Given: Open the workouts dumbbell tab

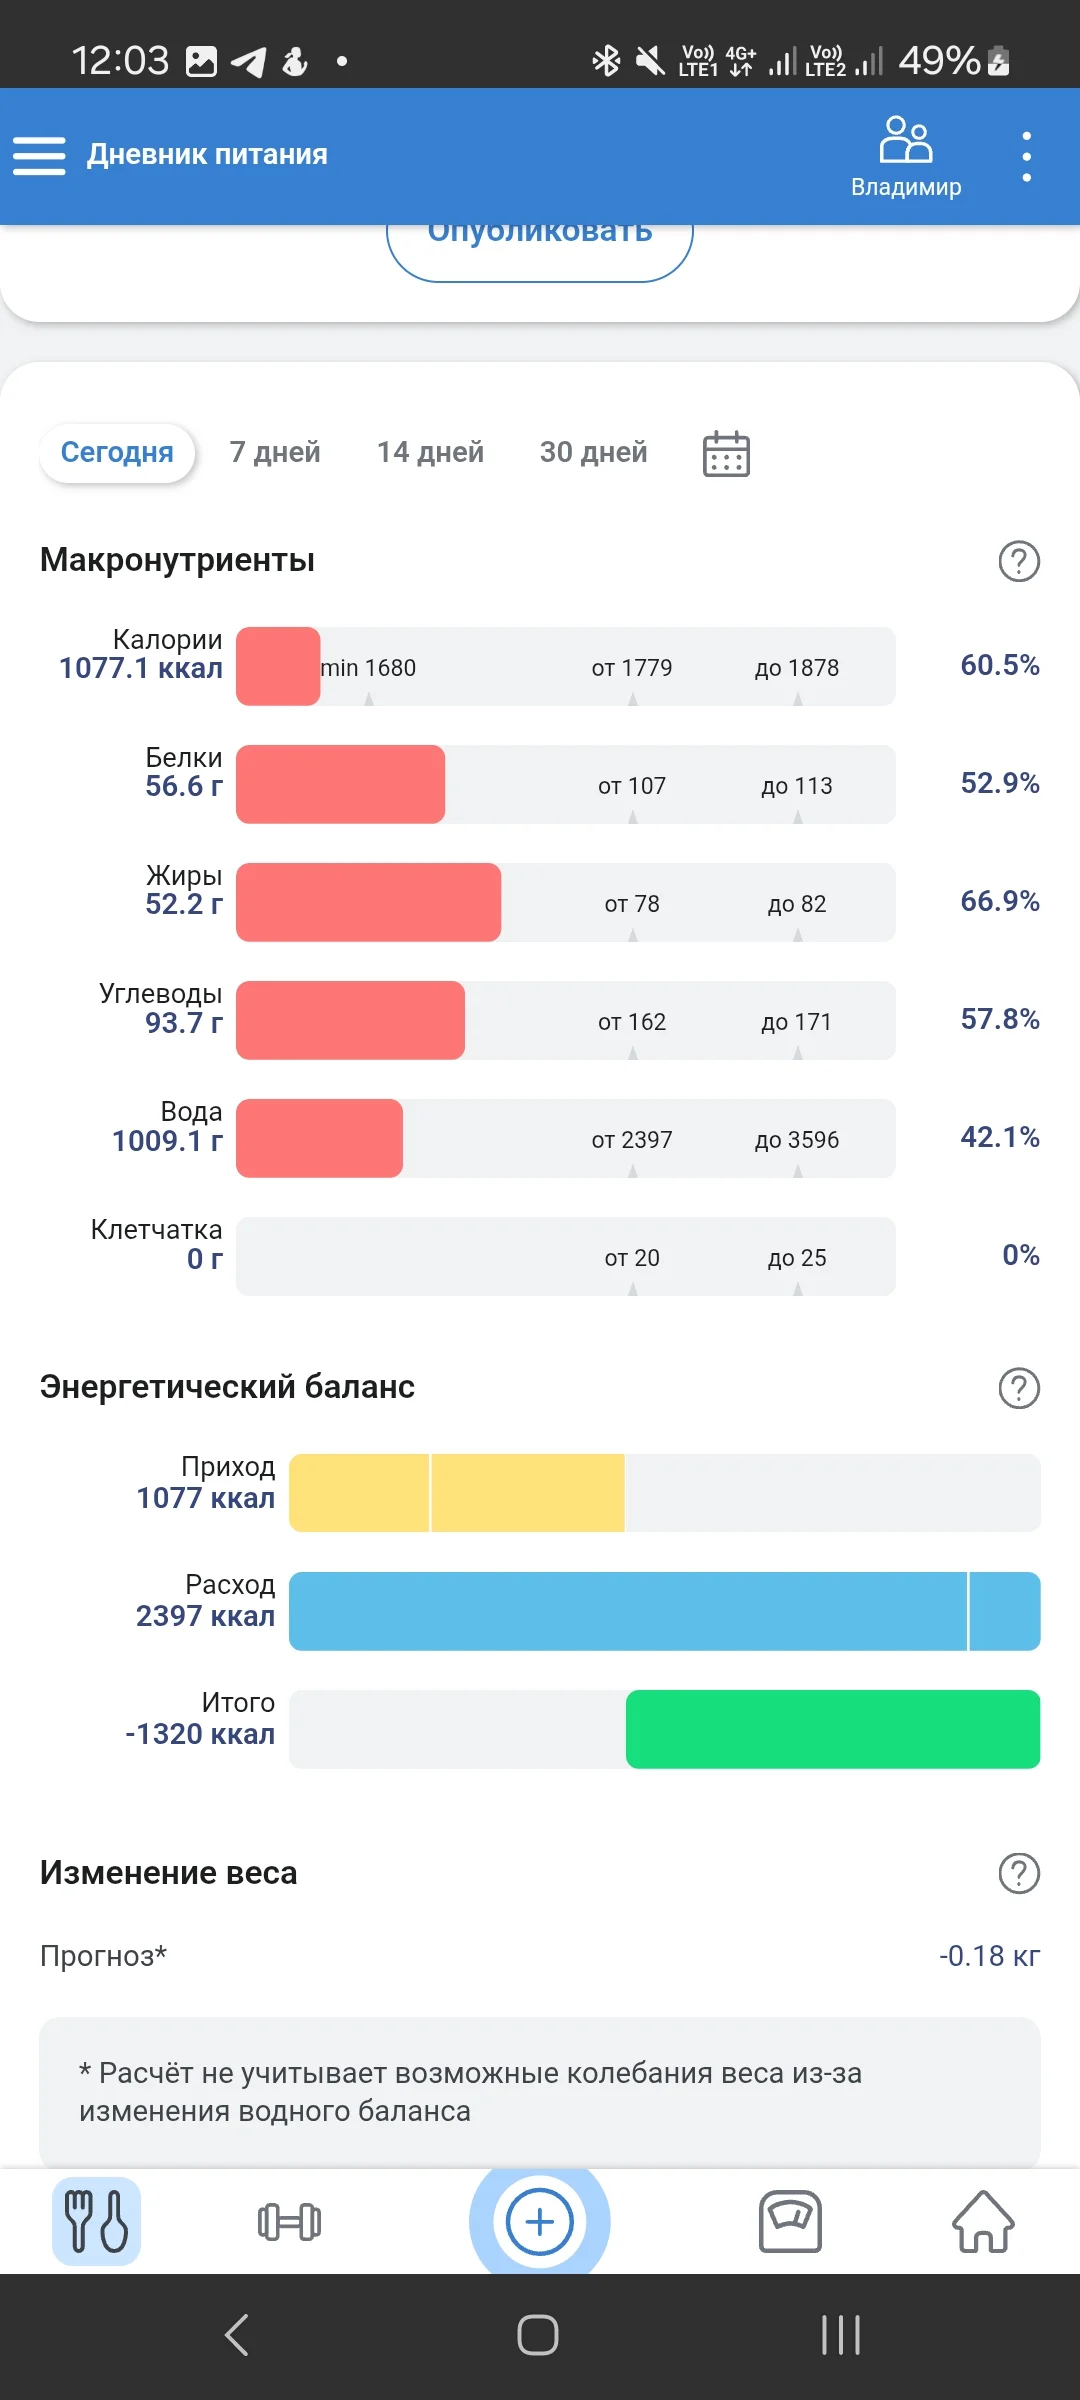Looking at the screenshot, I should [289, 2222].
